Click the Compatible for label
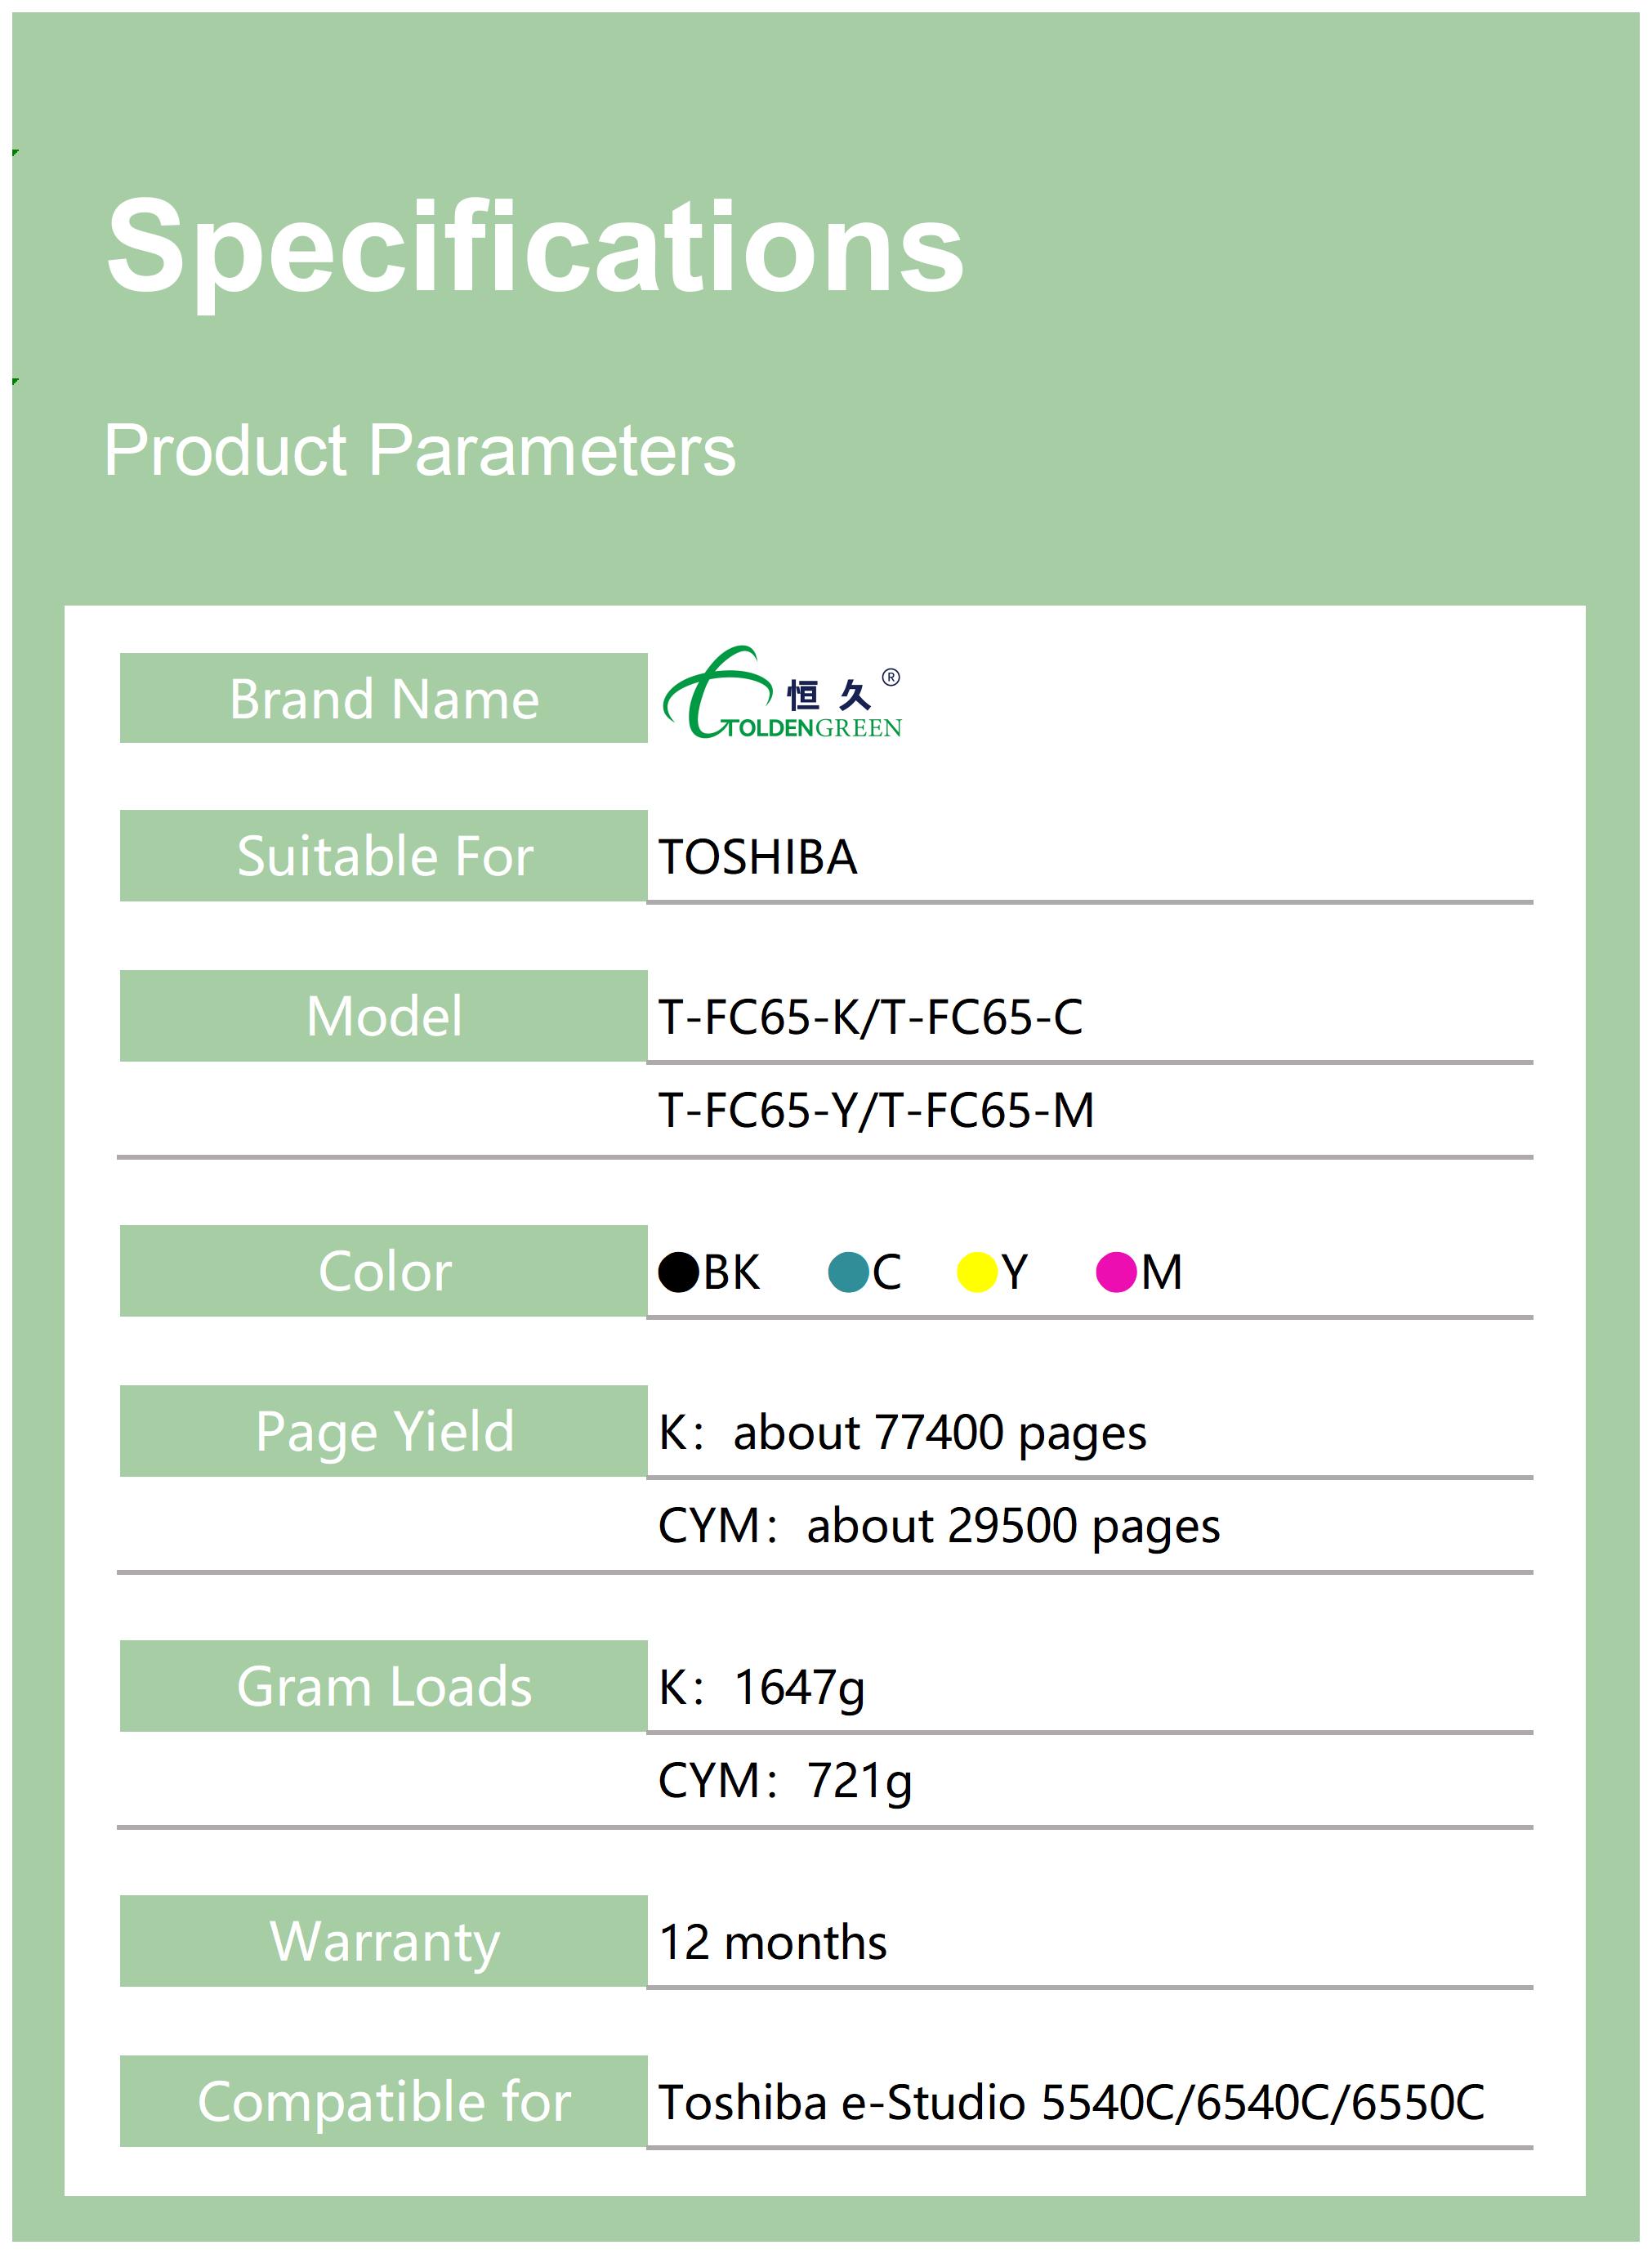This screenshot has height=2254, width=1652. 383,2101
